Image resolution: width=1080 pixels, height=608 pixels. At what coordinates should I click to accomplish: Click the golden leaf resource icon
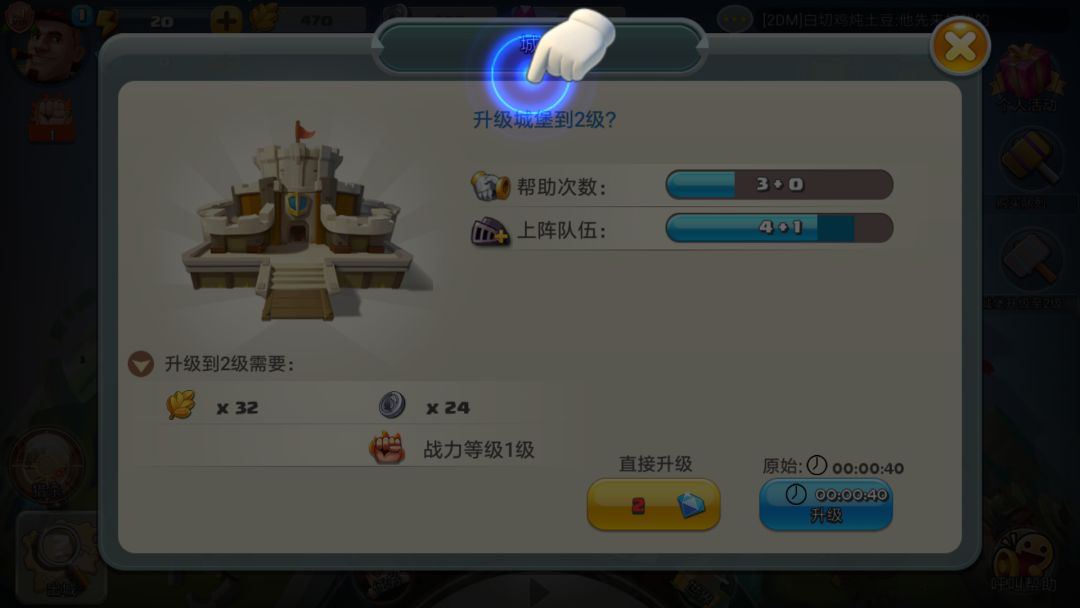pos(180,405)
